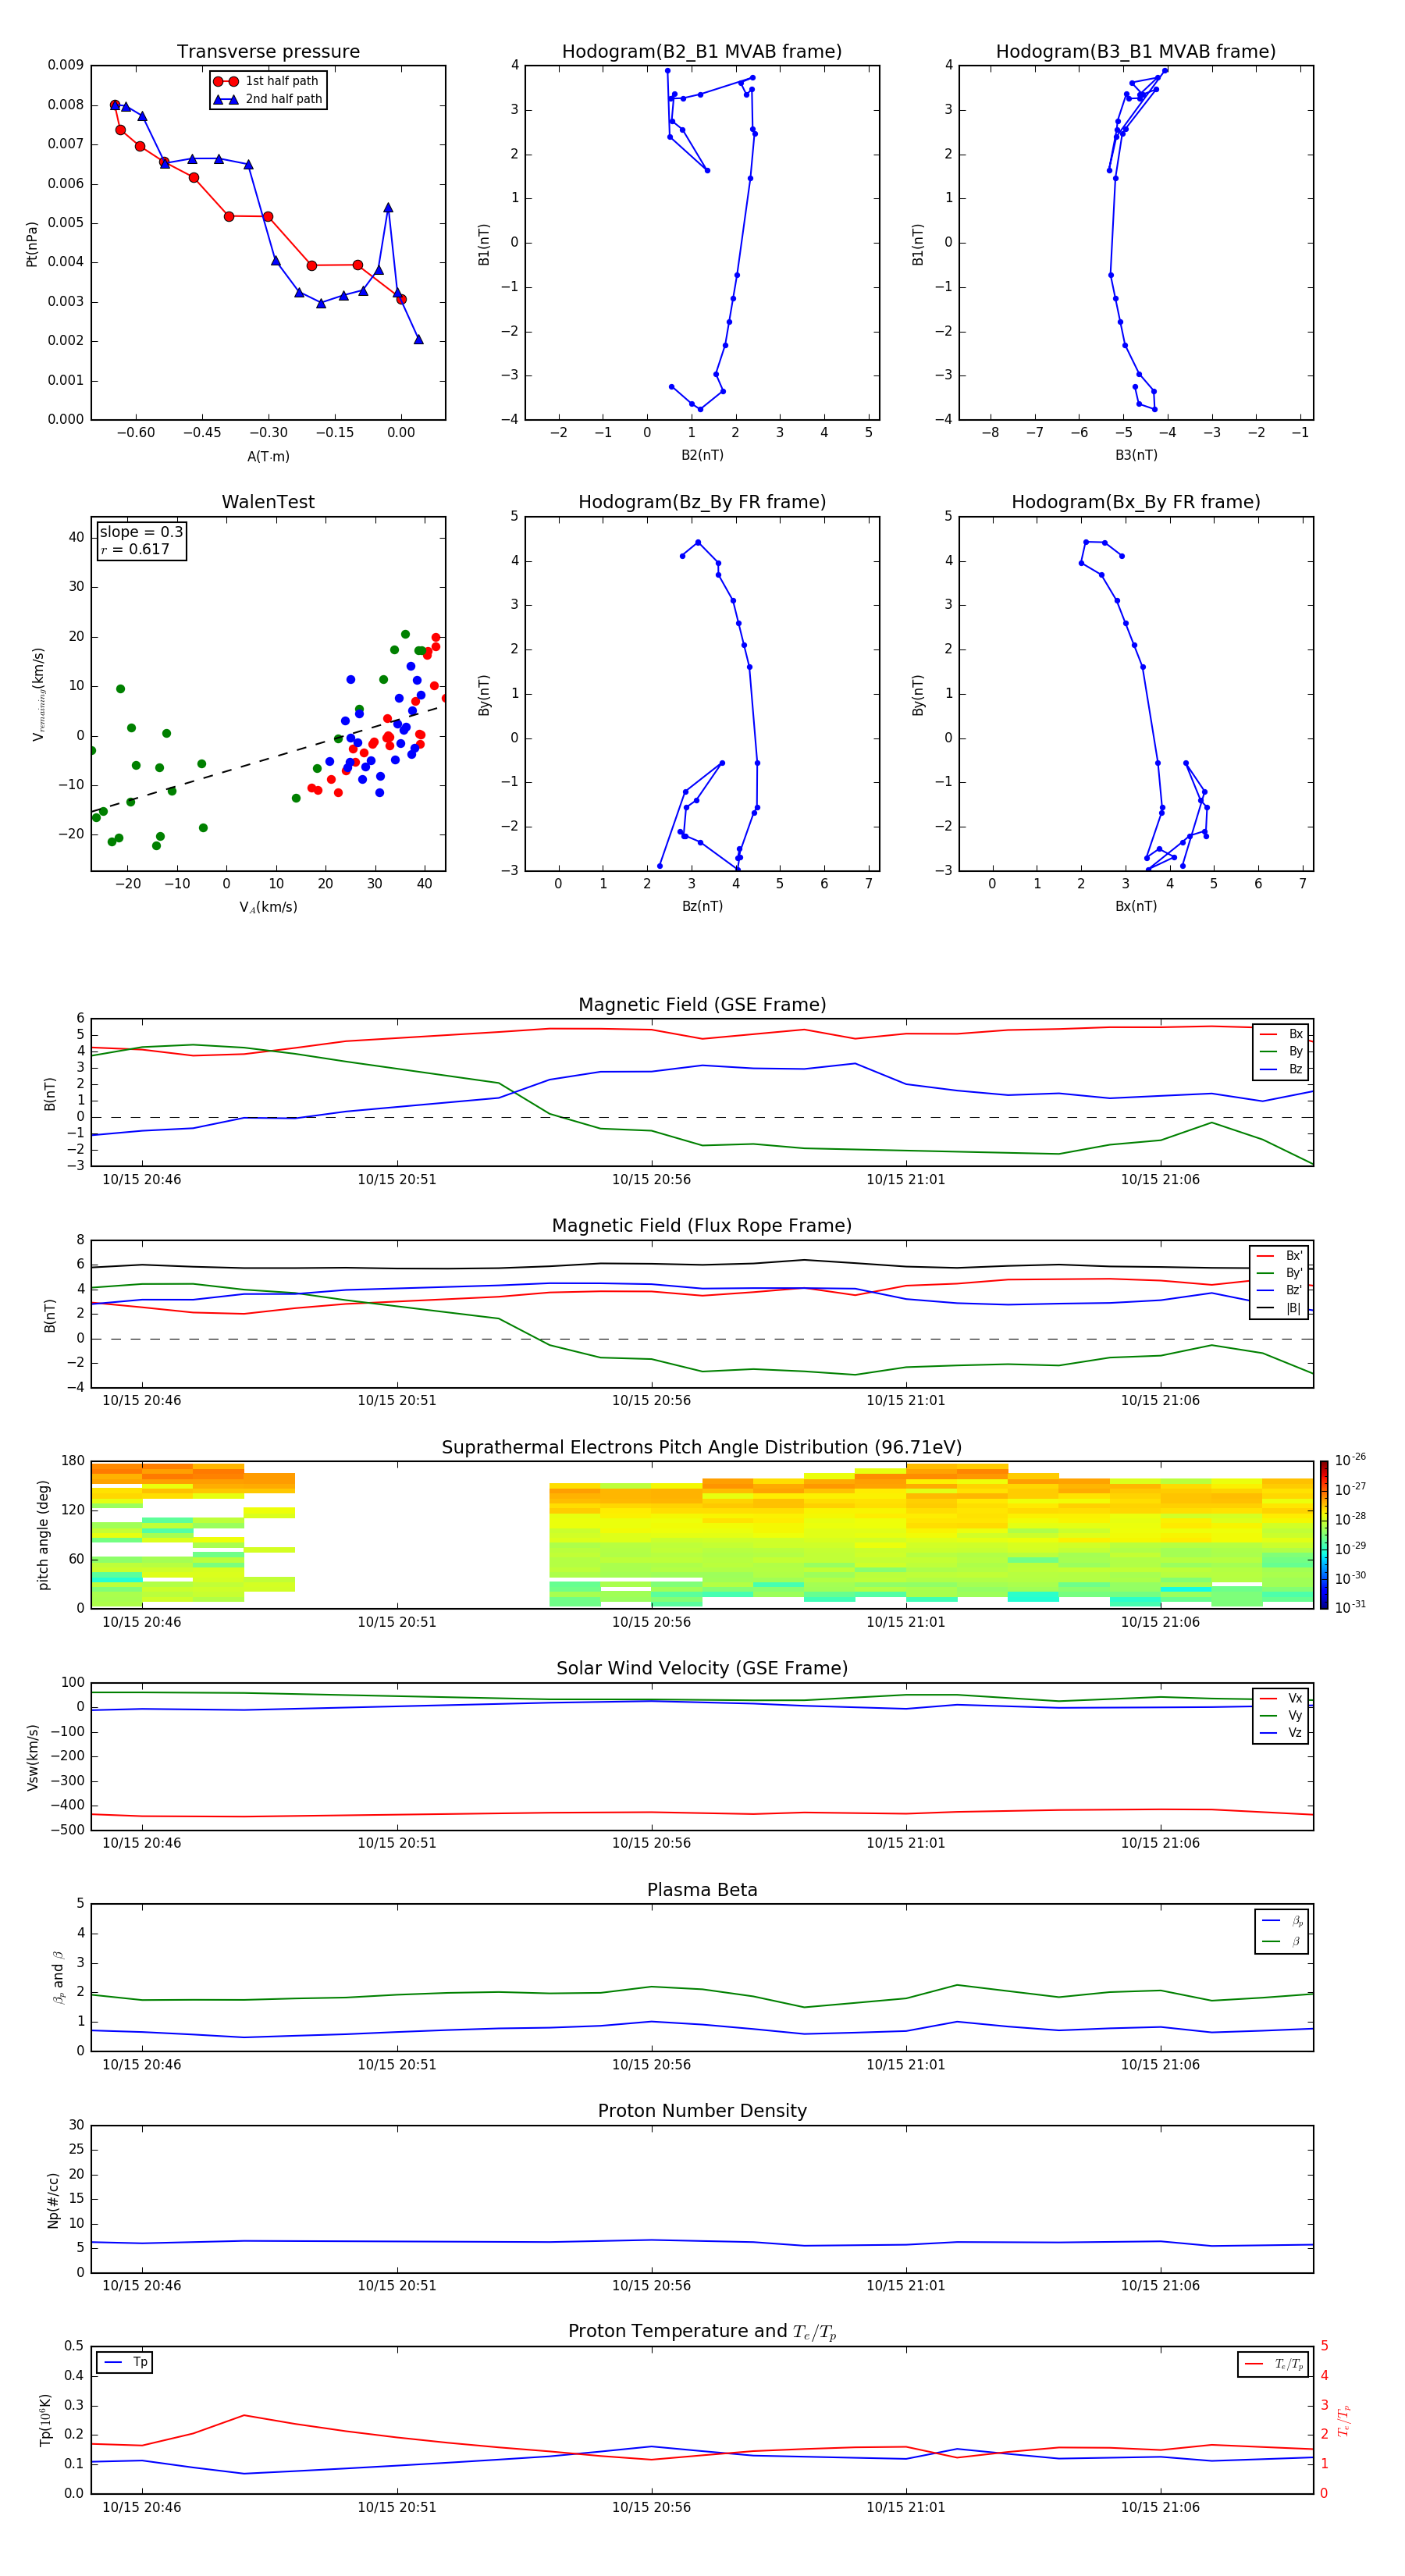Click the Te/Tp legend entry

click(x=1275, y=2364)
